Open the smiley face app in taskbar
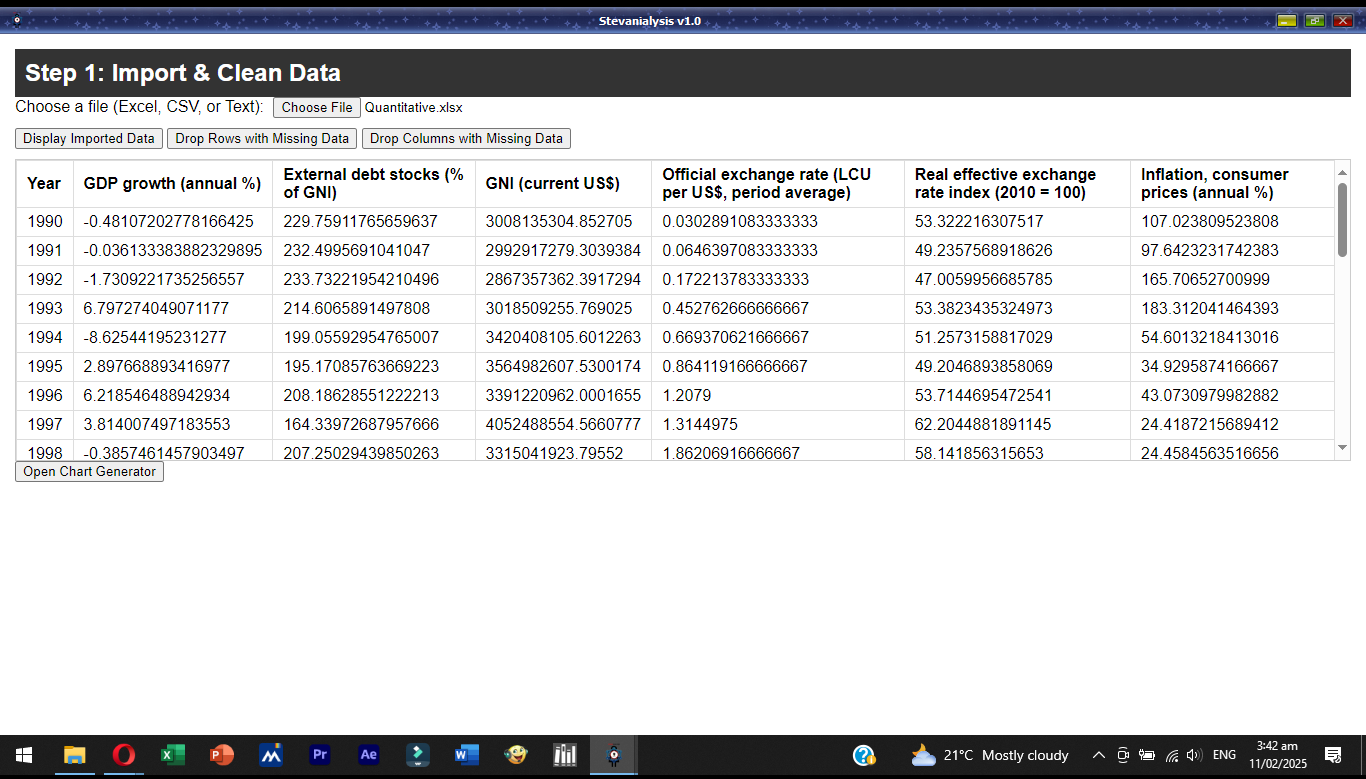The image size is (1366, 779). click(x=516, y=755)
